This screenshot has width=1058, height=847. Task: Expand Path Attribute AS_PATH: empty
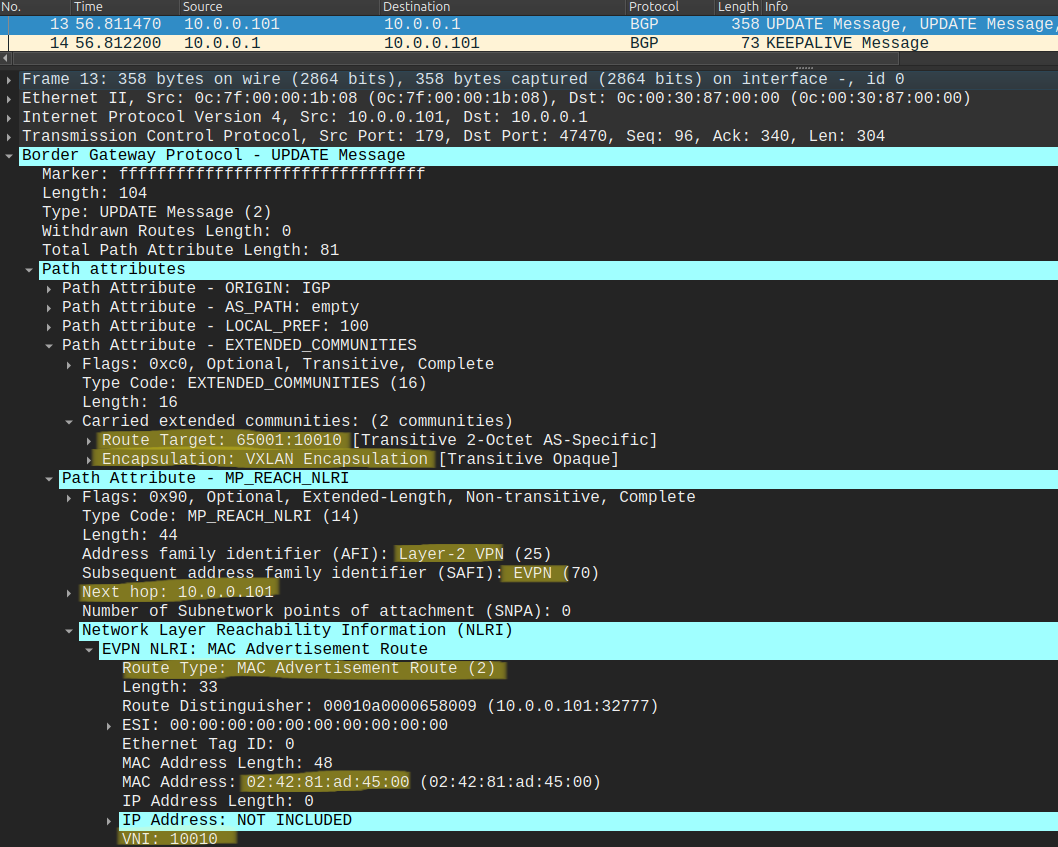pos(49,308)
